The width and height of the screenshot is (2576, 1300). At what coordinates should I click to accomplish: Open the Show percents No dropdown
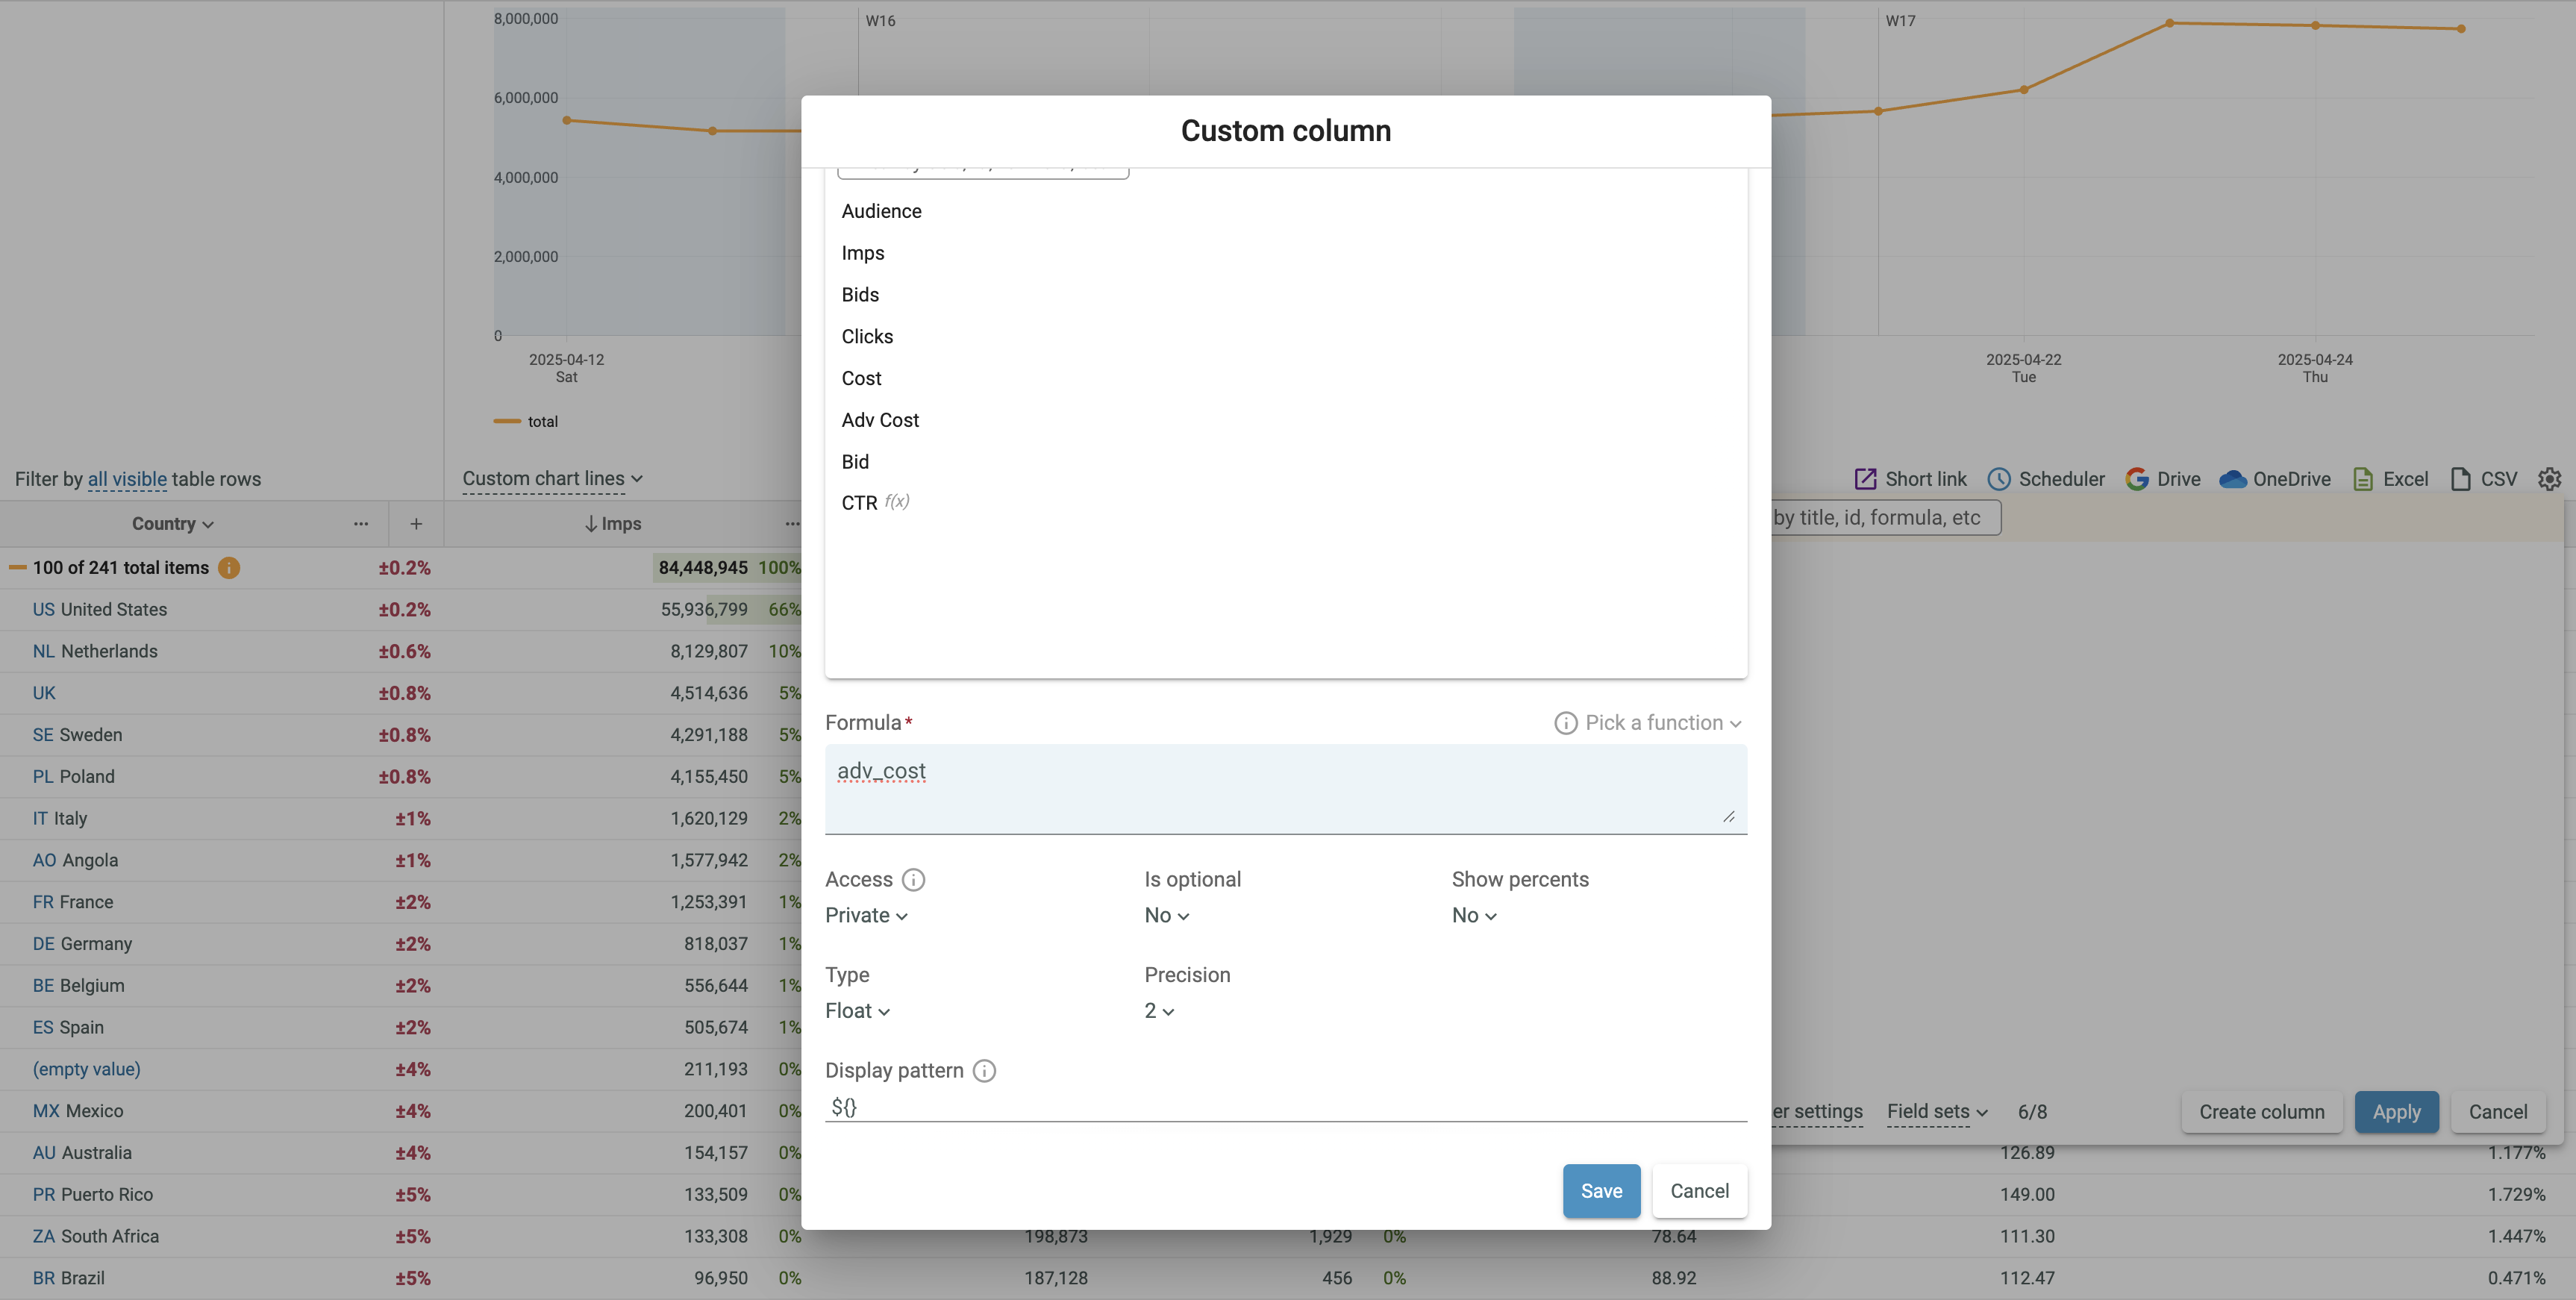click(1474, 915)
